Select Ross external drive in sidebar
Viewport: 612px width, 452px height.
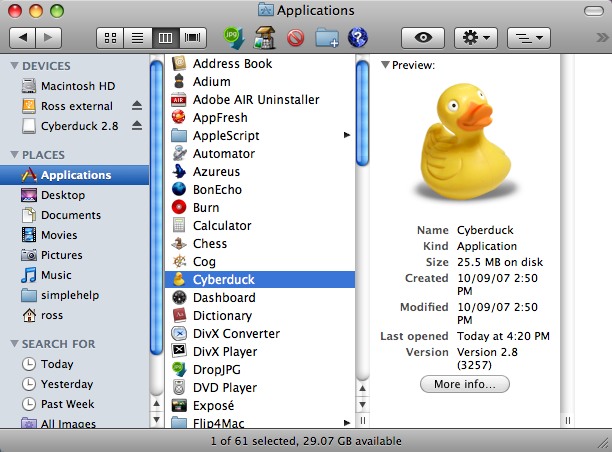click(x=74, y=106)
